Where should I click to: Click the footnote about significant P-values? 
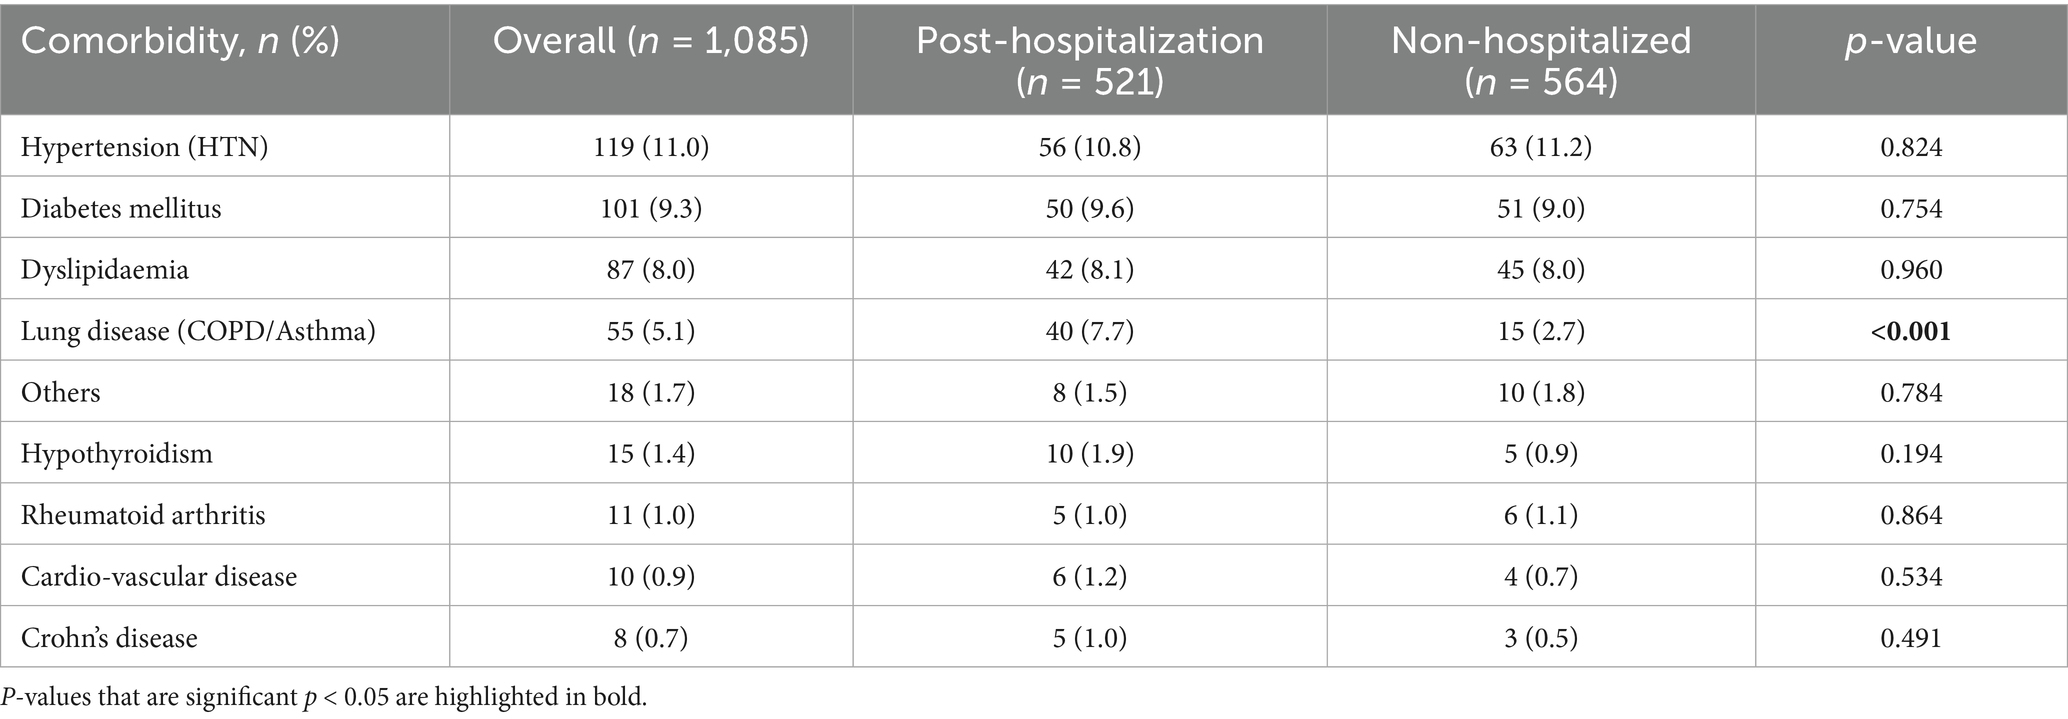pyautogui.click(x=324, y=697)
